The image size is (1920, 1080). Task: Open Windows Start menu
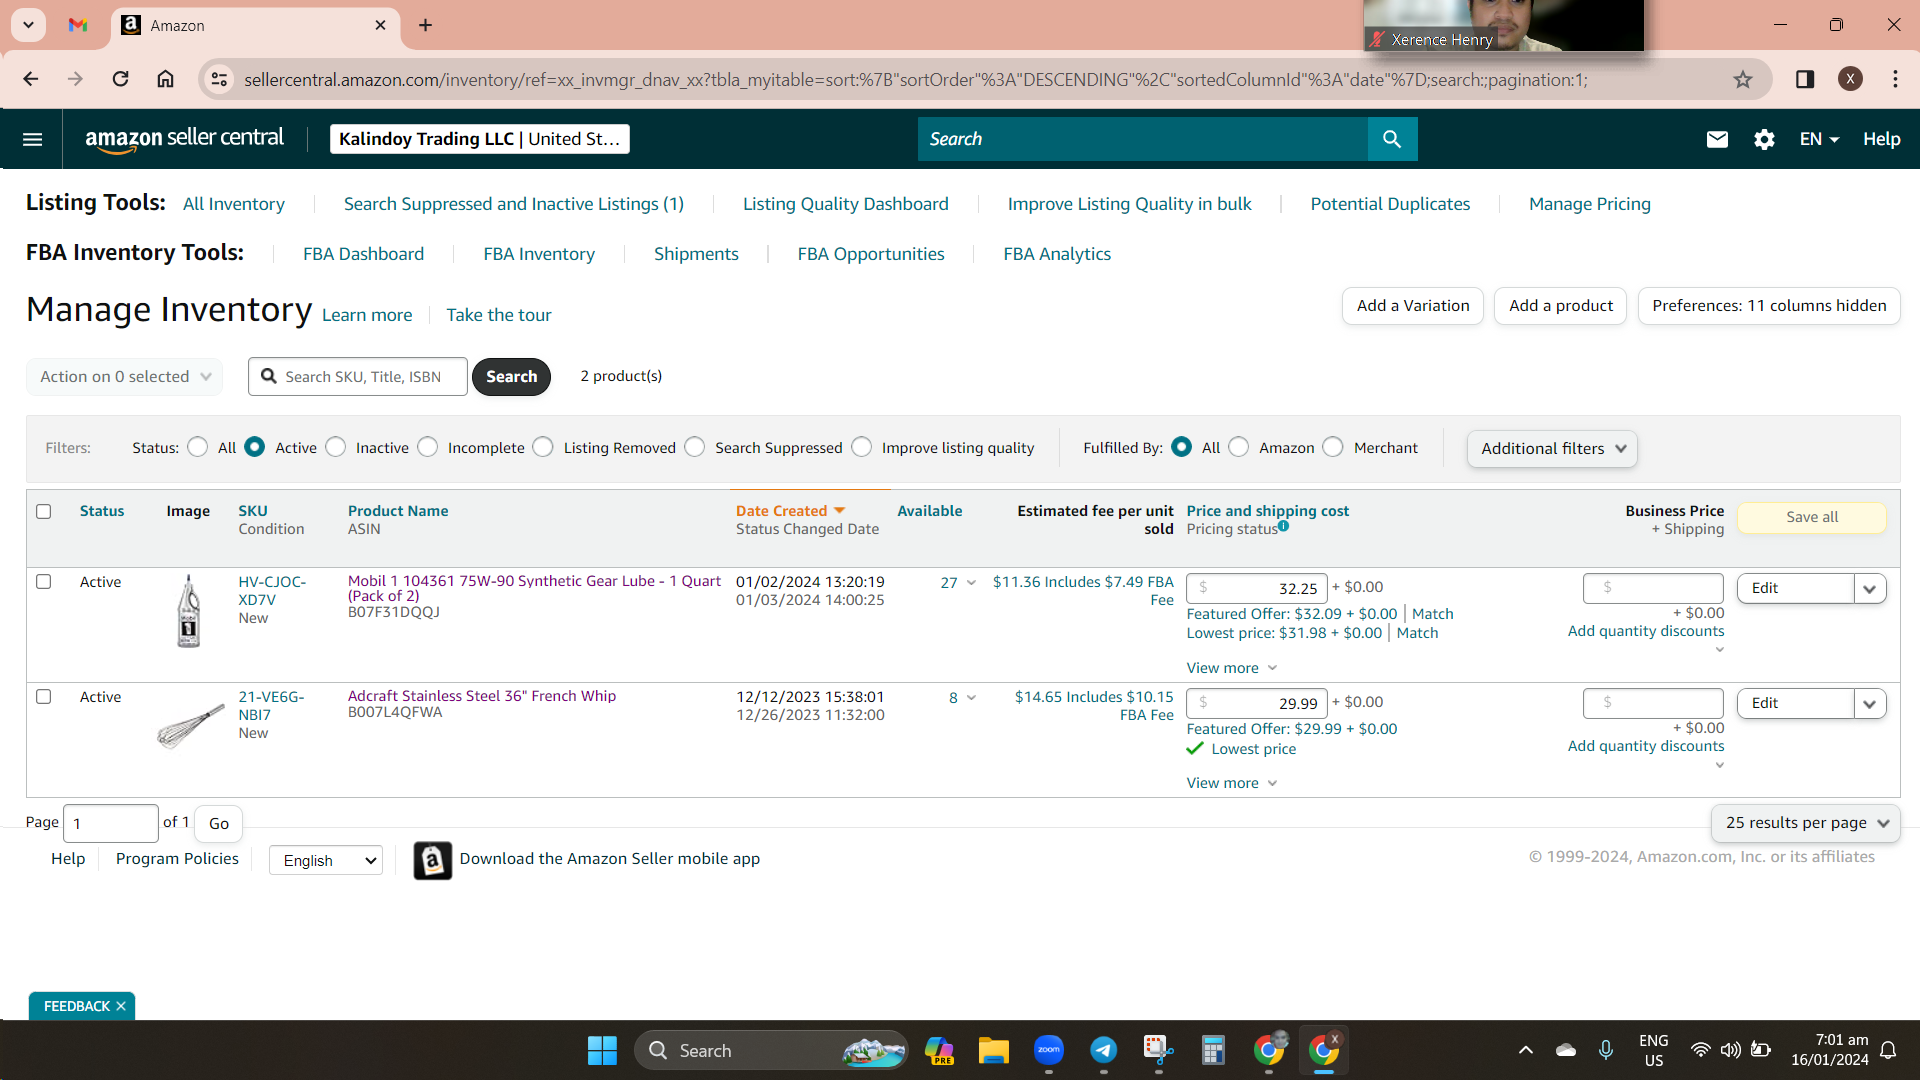tap(602, 1050)
